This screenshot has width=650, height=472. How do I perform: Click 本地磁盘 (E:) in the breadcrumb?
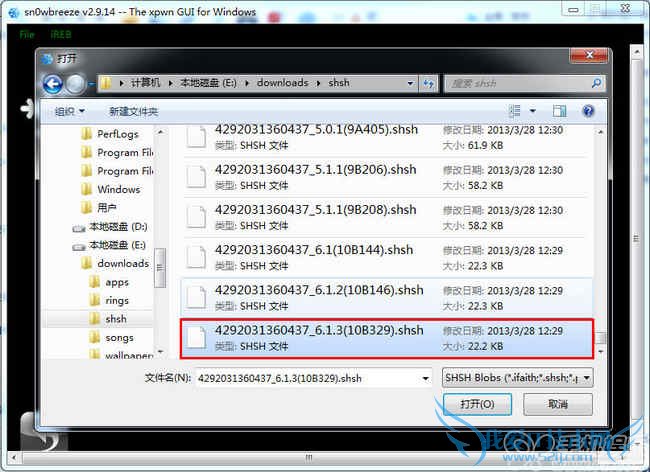pos(208,83)
